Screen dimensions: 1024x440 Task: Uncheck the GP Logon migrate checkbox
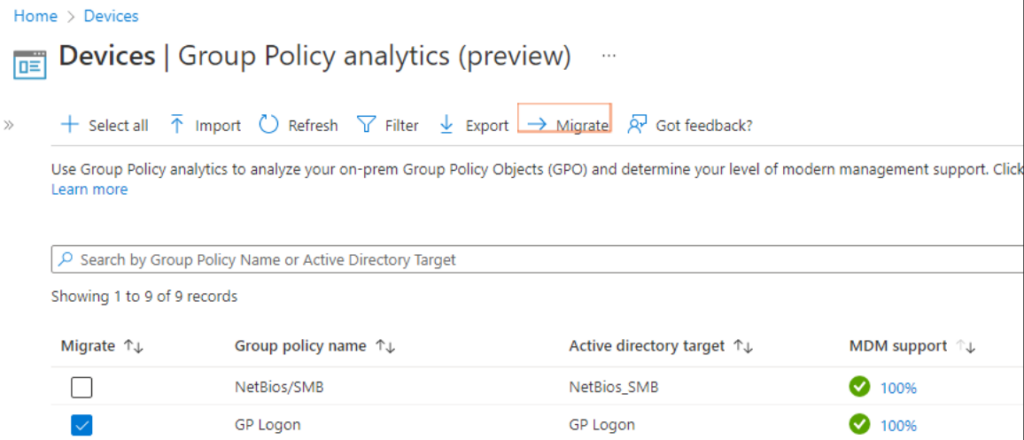[82, 425]
